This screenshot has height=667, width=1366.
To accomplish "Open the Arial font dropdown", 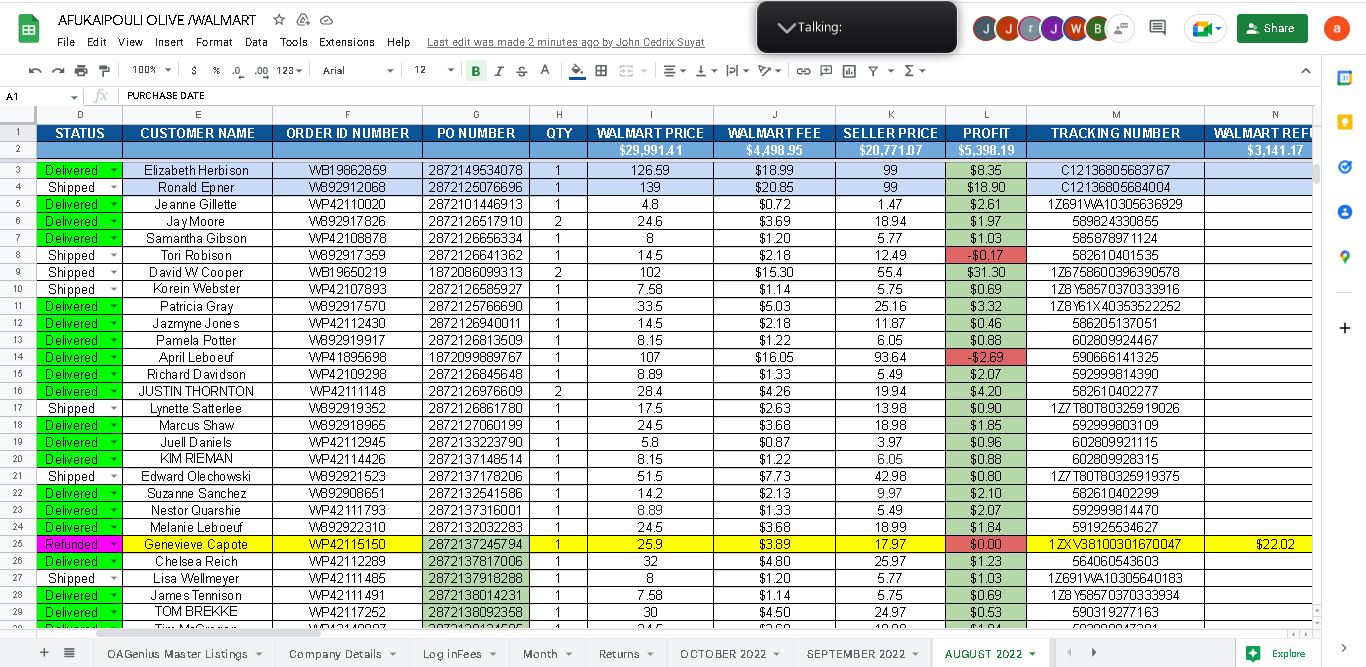I will coord(358,71).
